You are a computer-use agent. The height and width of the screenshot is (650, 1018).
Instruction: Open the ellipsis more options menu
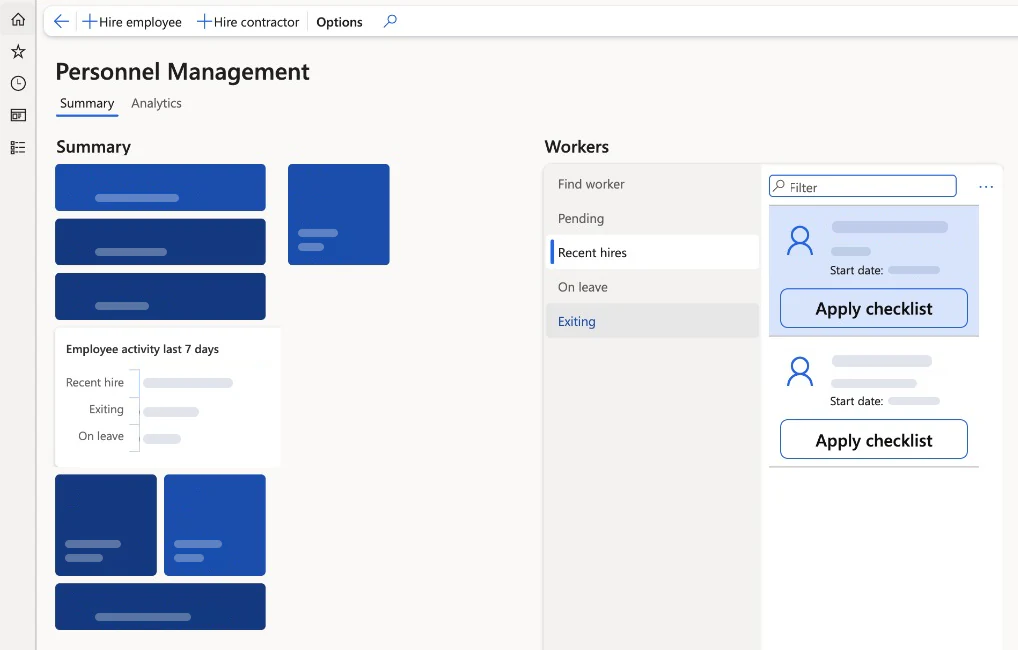(x=986, y=187)
